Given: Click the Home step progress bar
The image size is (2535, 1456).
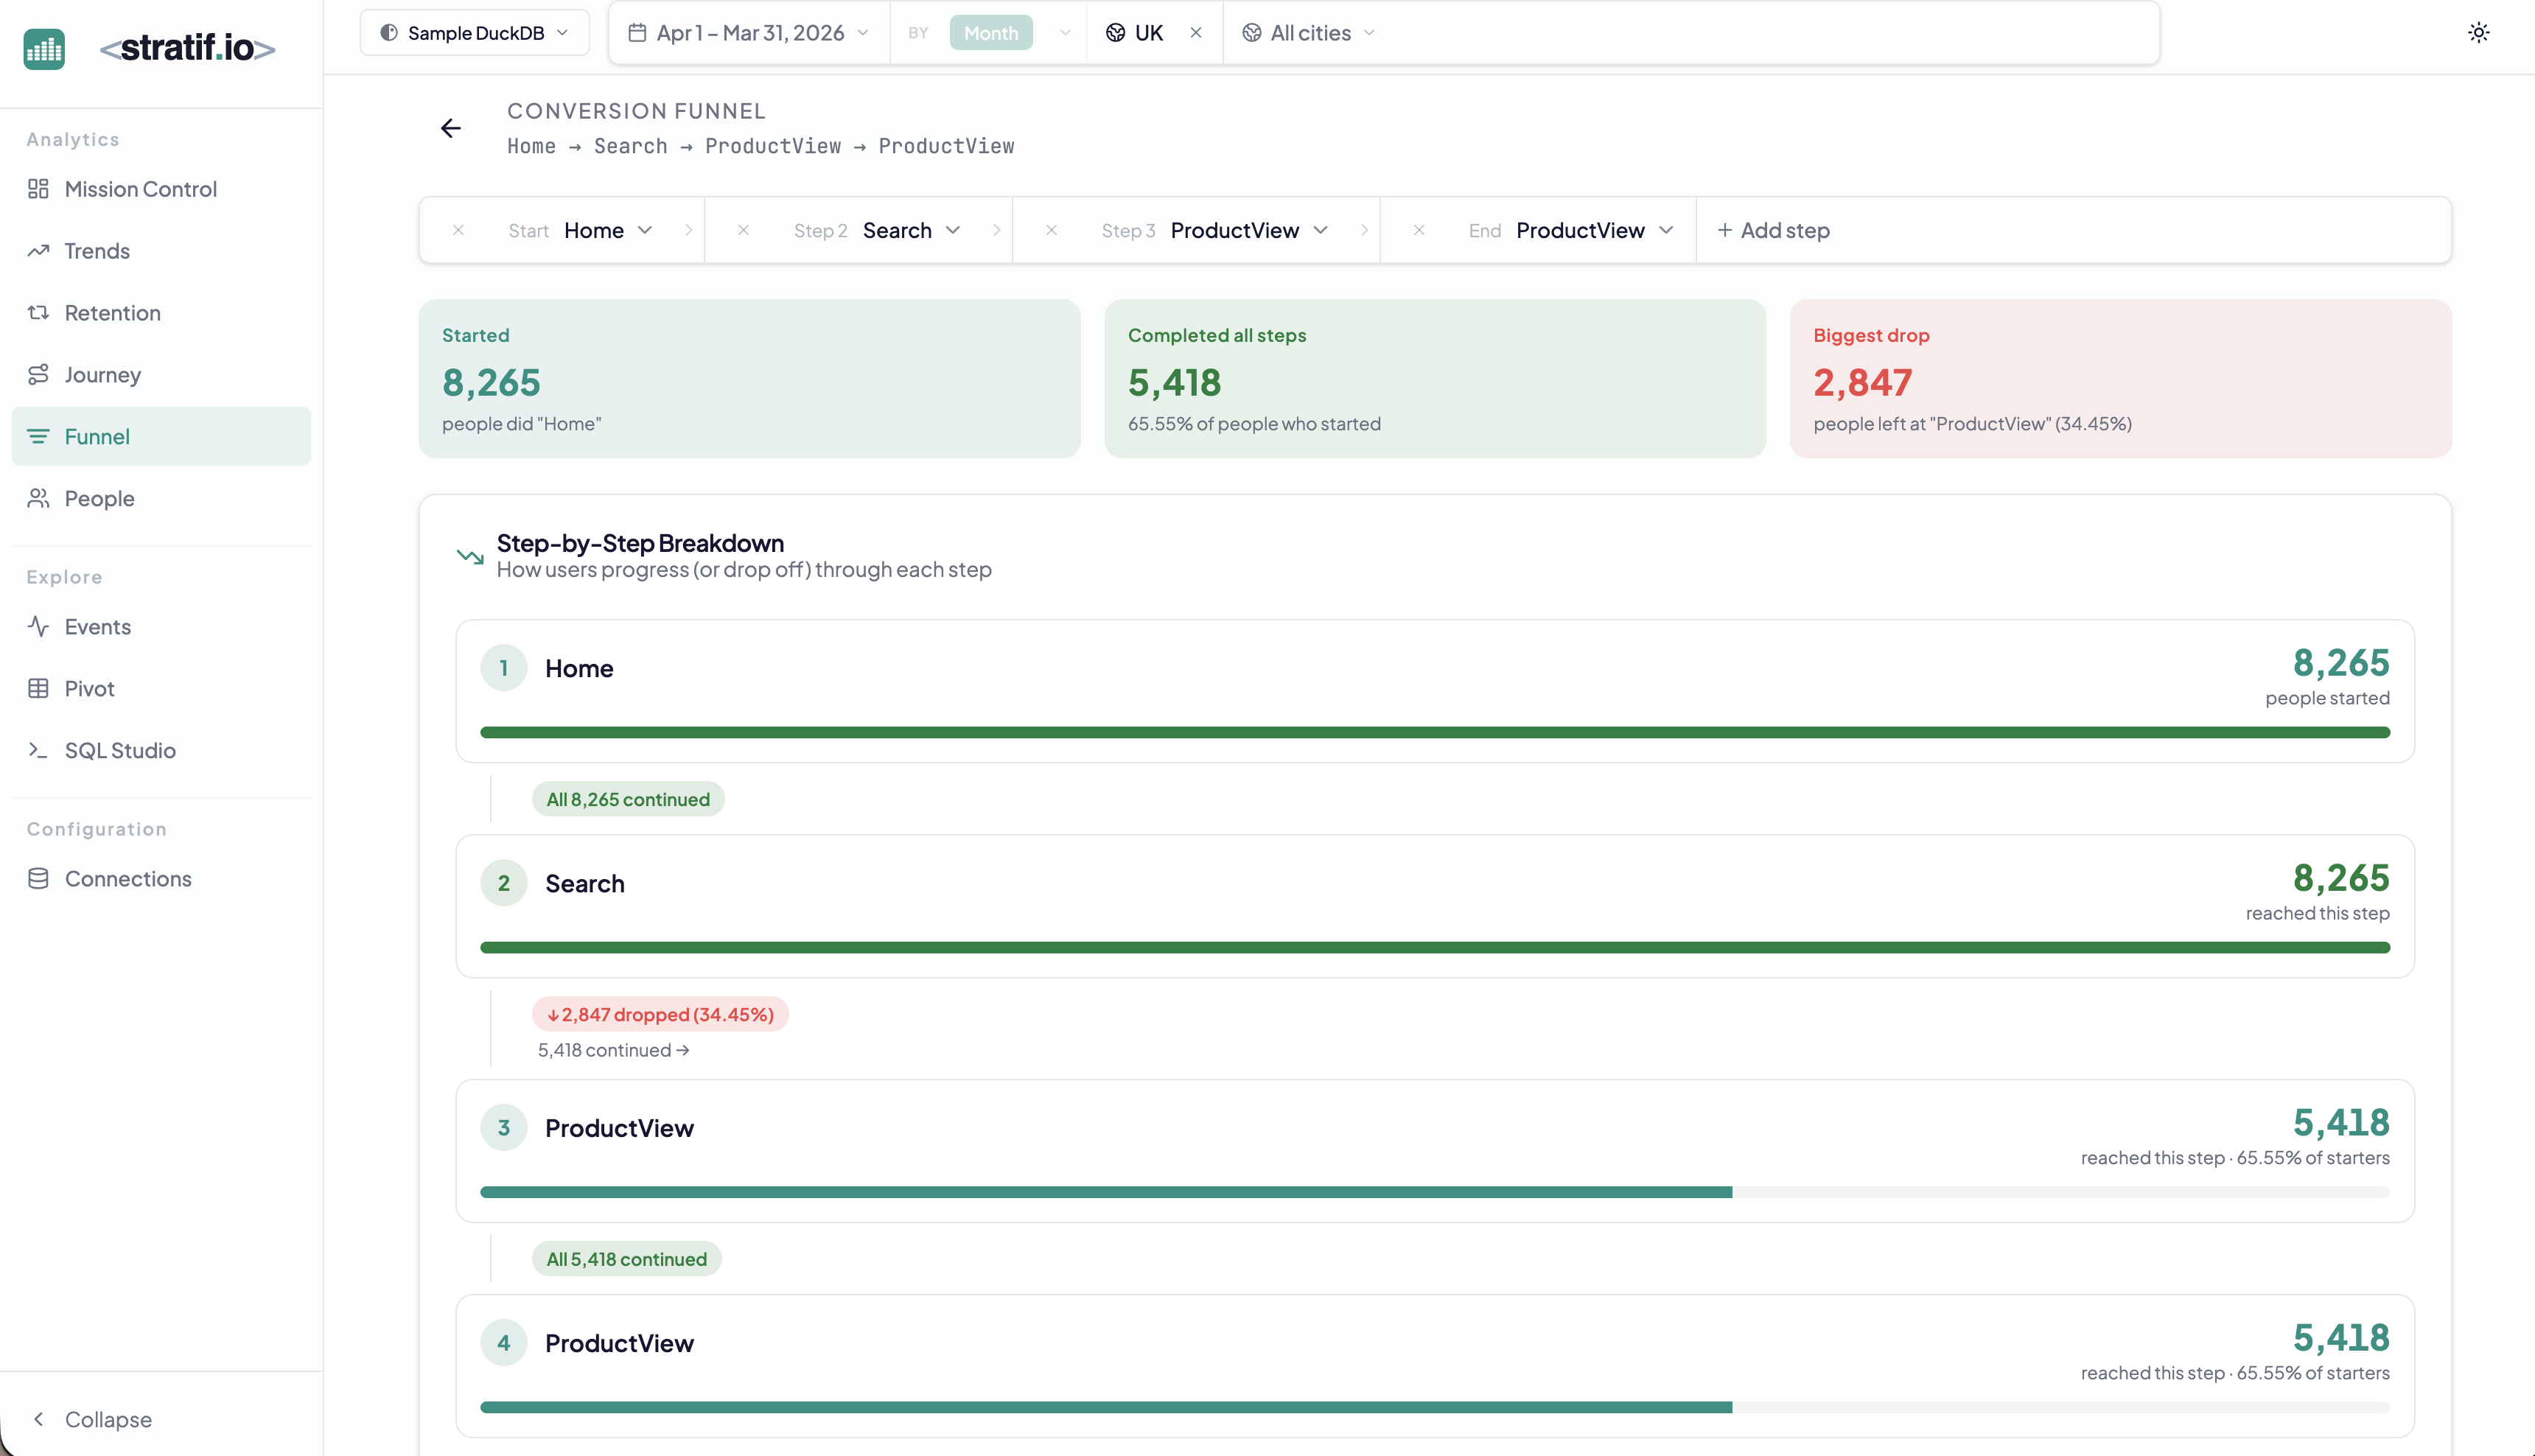Looking at the screenshot, I should pos(1434,732).
